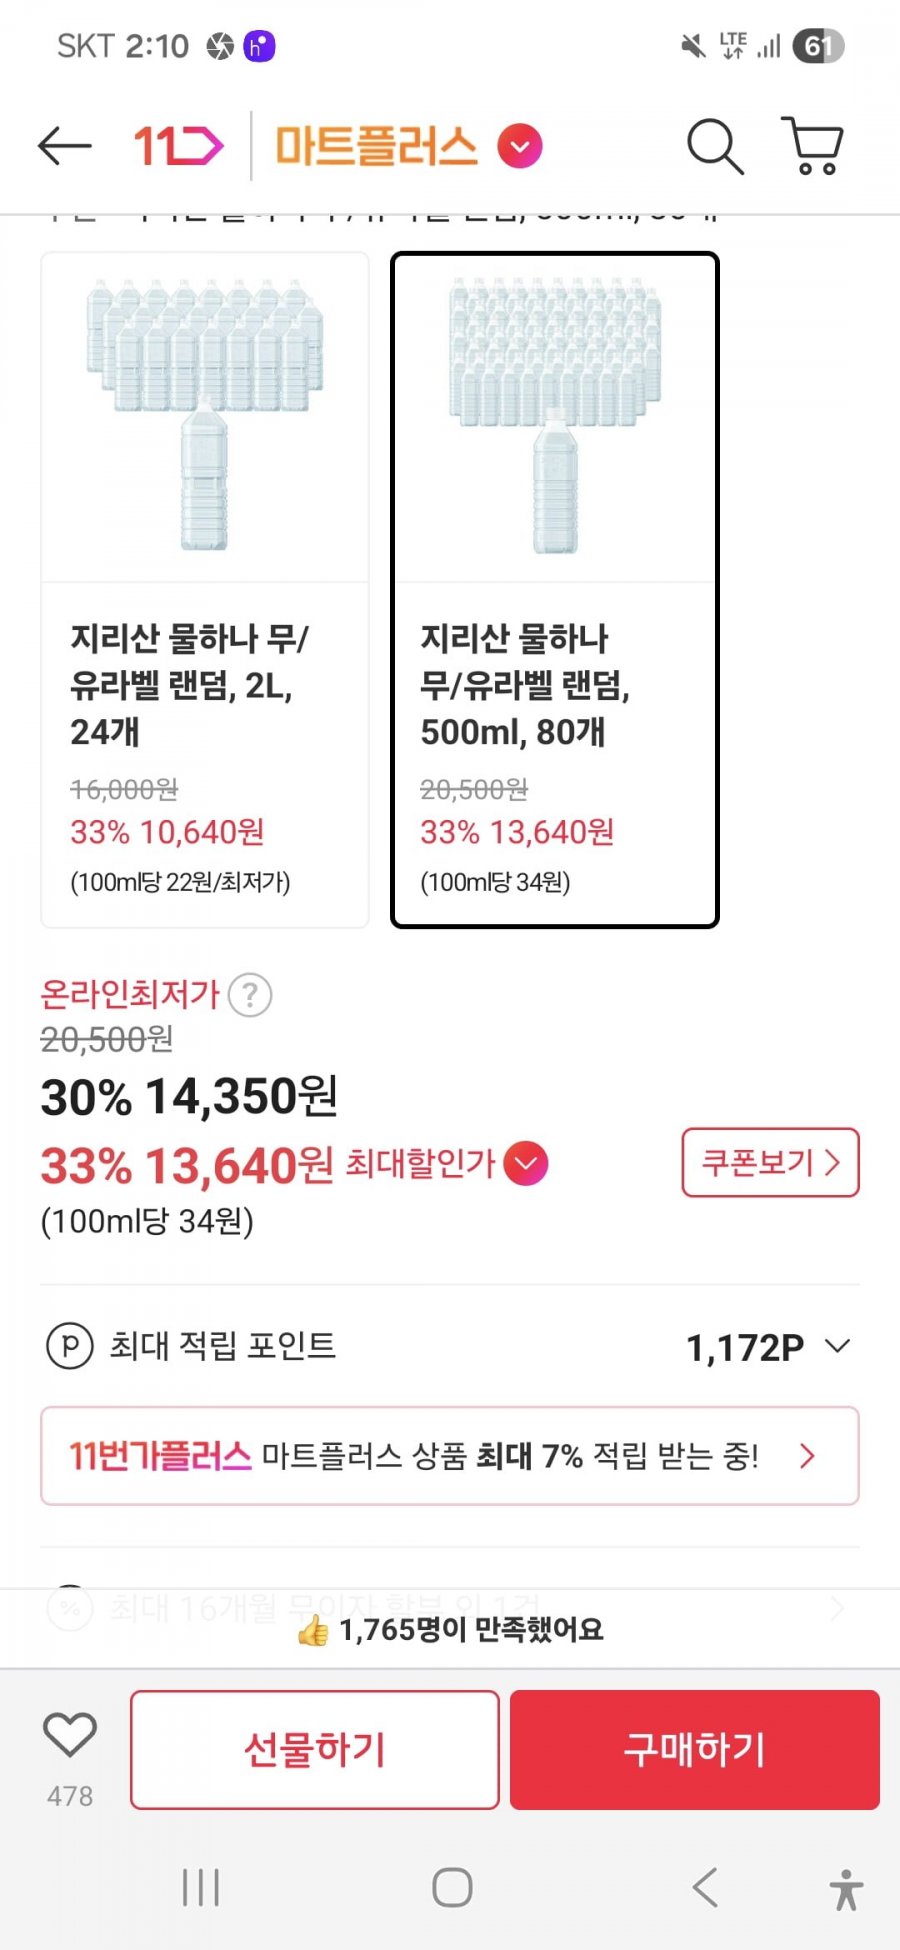Tap Android home navigation button
Screen dimensions: 900x1950
[x=452, y=1888]
